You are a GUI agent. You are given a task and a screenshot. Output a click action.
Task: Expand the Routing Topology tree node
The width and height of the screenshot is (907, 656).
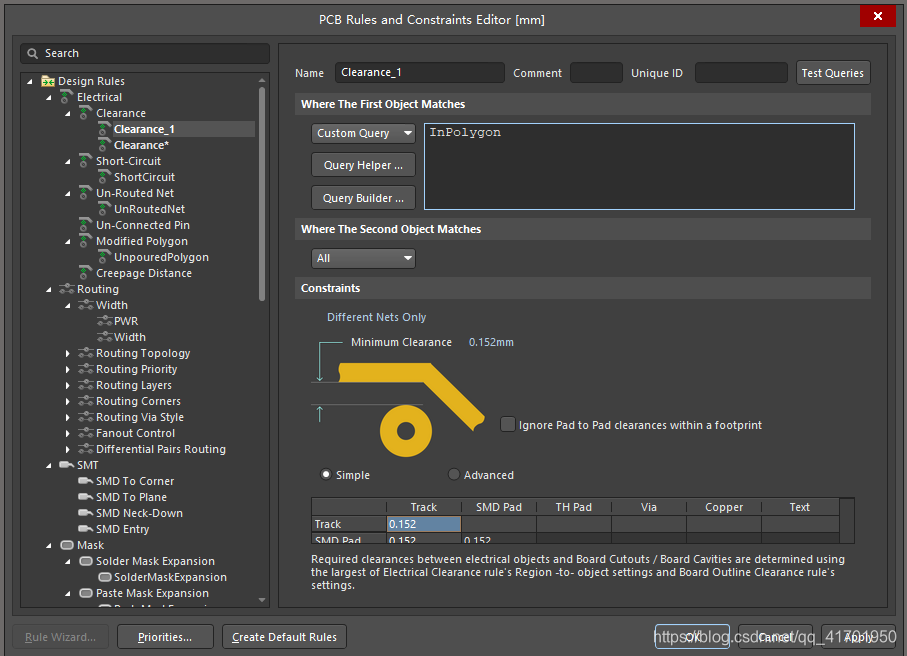tap(68, 353)
